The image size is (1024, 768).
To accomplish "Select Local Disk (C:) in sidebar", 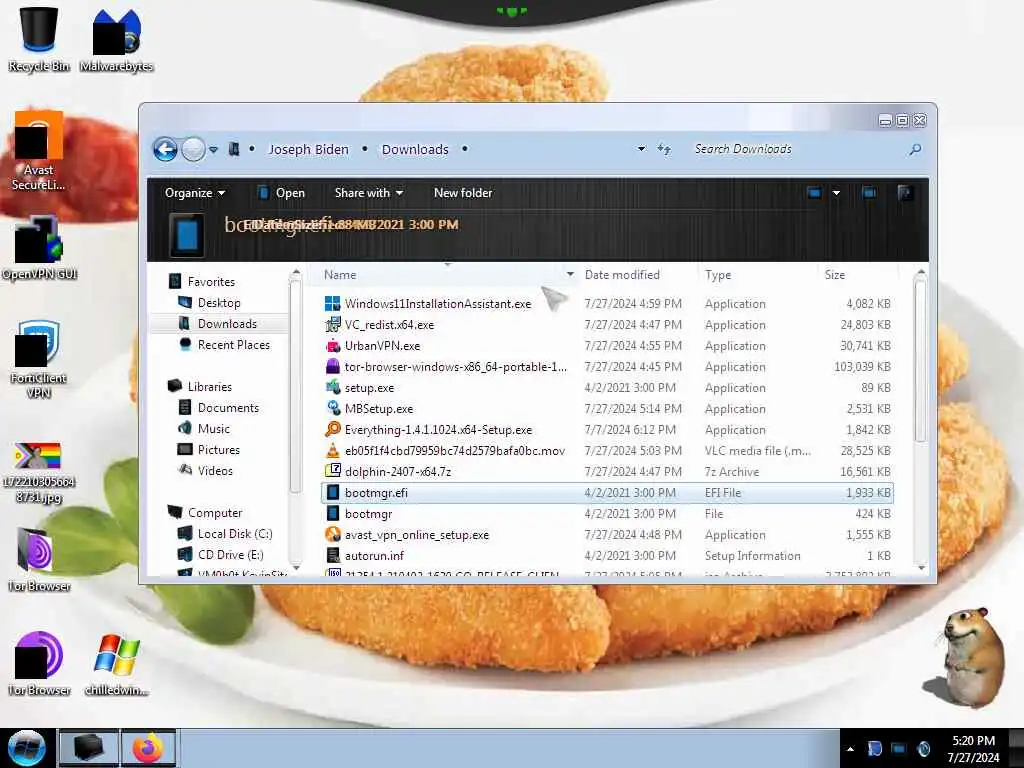I will (x=225, y=534).
